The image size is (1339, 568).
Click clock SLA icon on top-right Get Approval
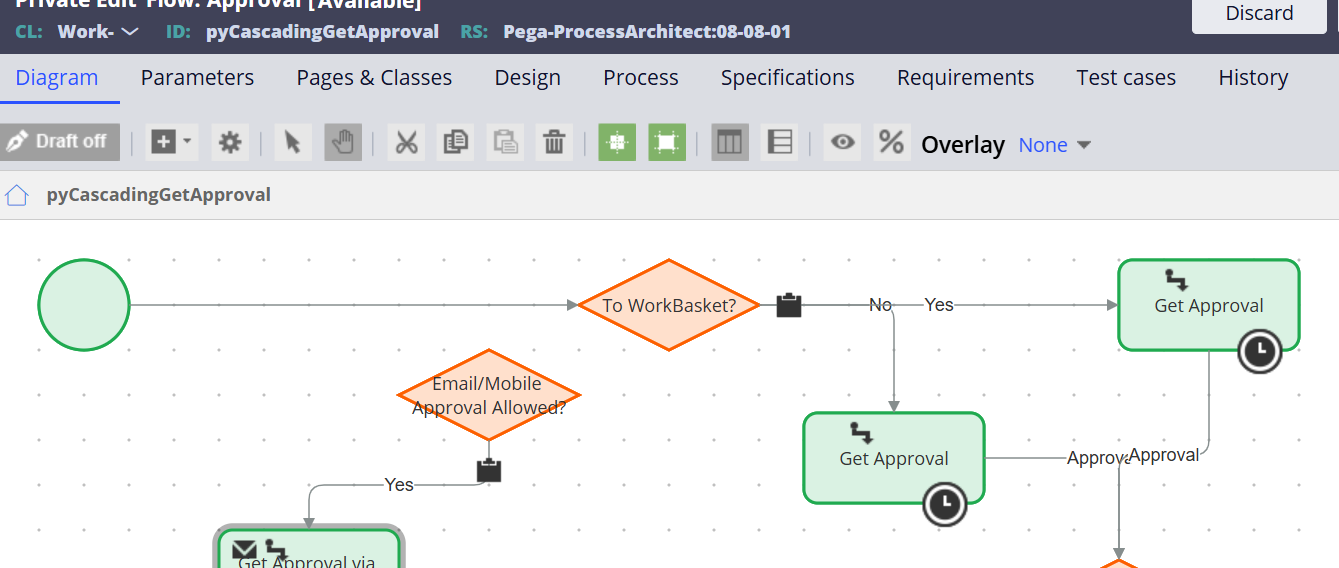pos(1260,351)
